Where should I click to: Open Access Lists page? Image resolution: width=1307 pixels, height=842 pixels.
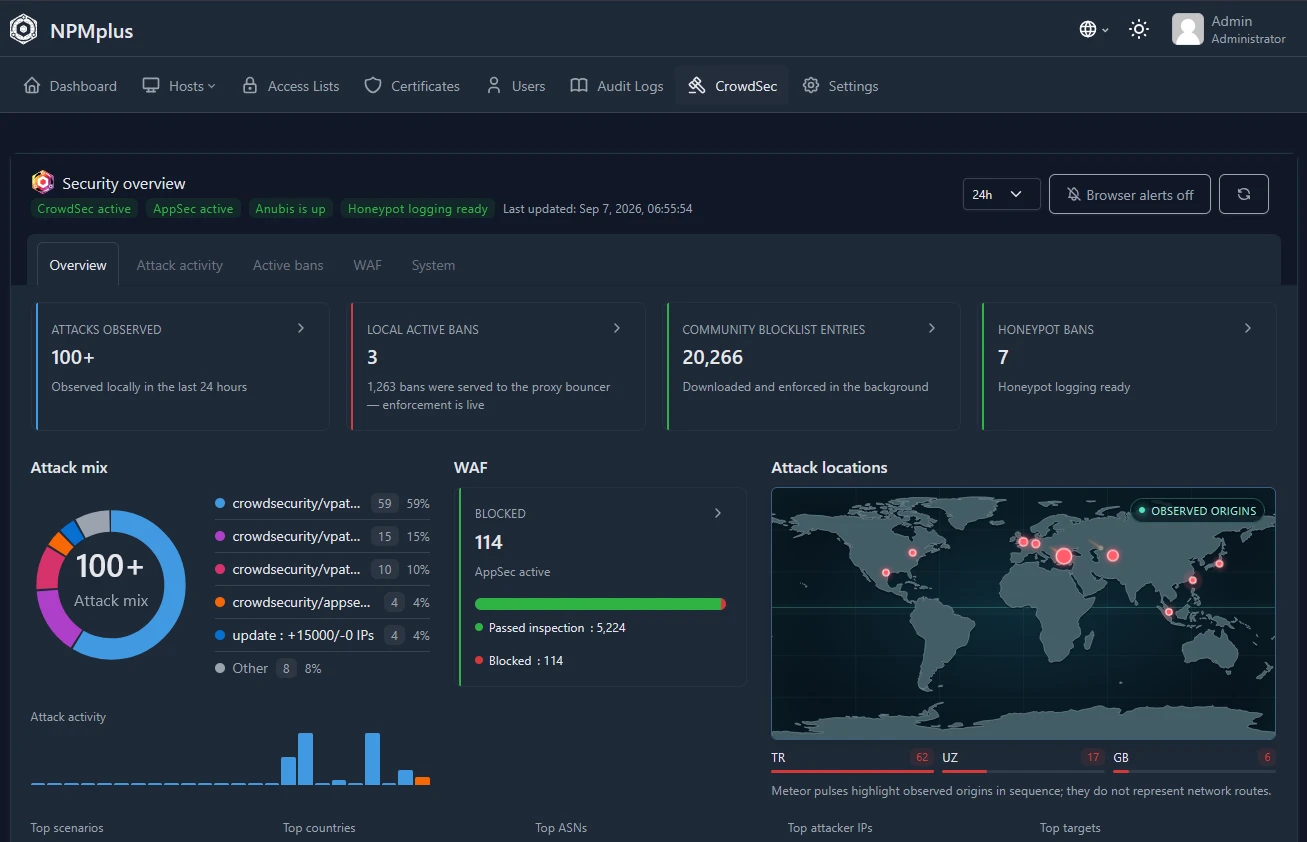(x=291, y=86)
